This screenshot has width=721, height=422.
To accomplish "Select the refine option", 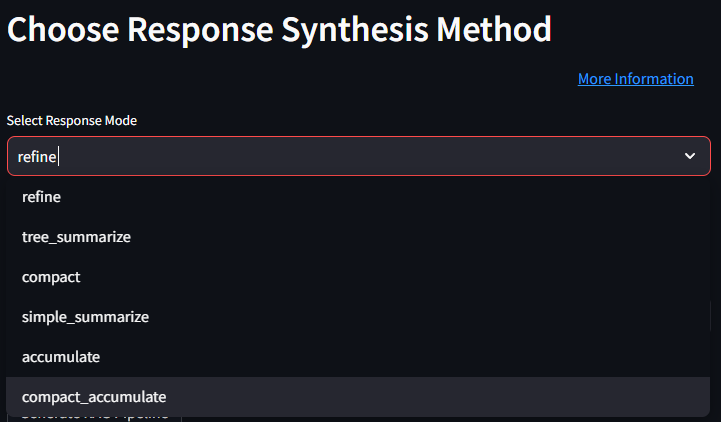I will pos(41,197).
